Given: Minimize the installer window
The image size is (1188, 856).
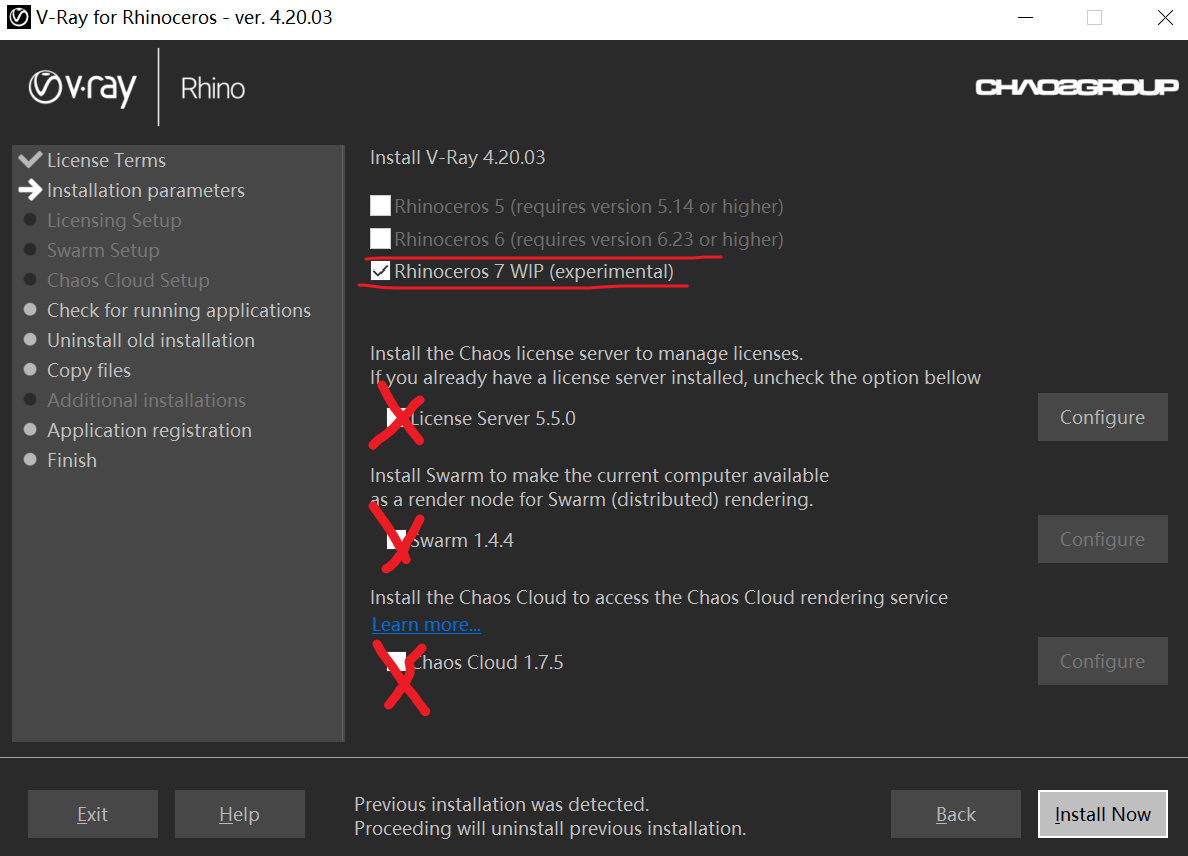Looking at the screenshot, I should click(x=1025, y=17).
